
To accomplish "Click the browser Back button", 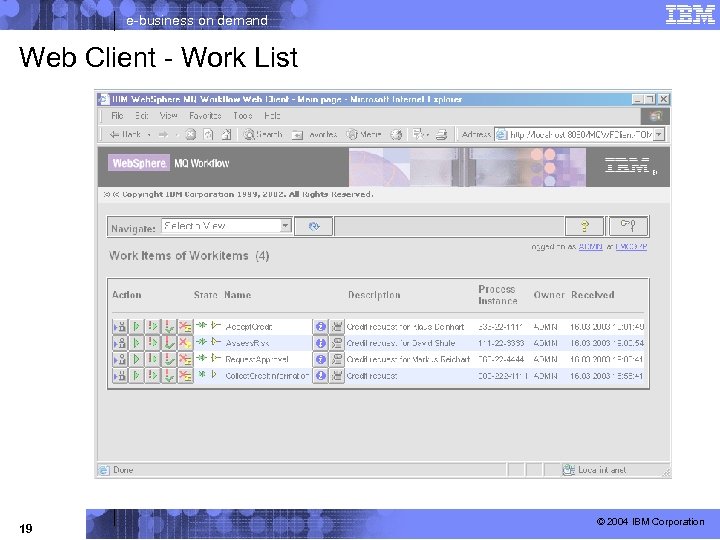I will [x=125, y=135].
